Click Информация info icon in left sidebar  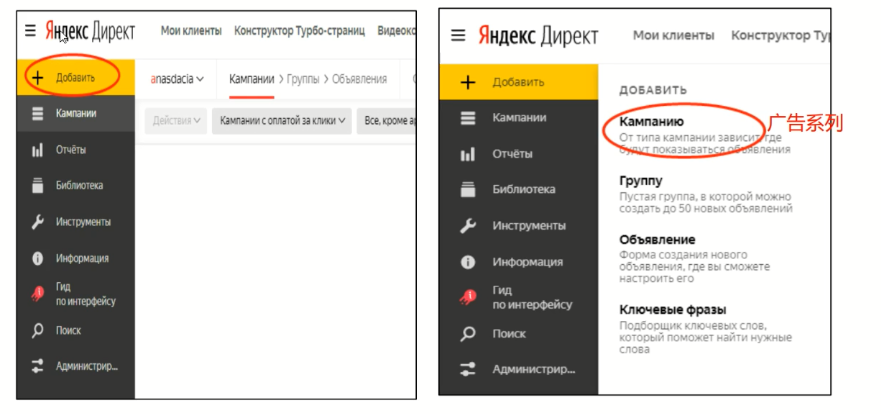point(38,258)
